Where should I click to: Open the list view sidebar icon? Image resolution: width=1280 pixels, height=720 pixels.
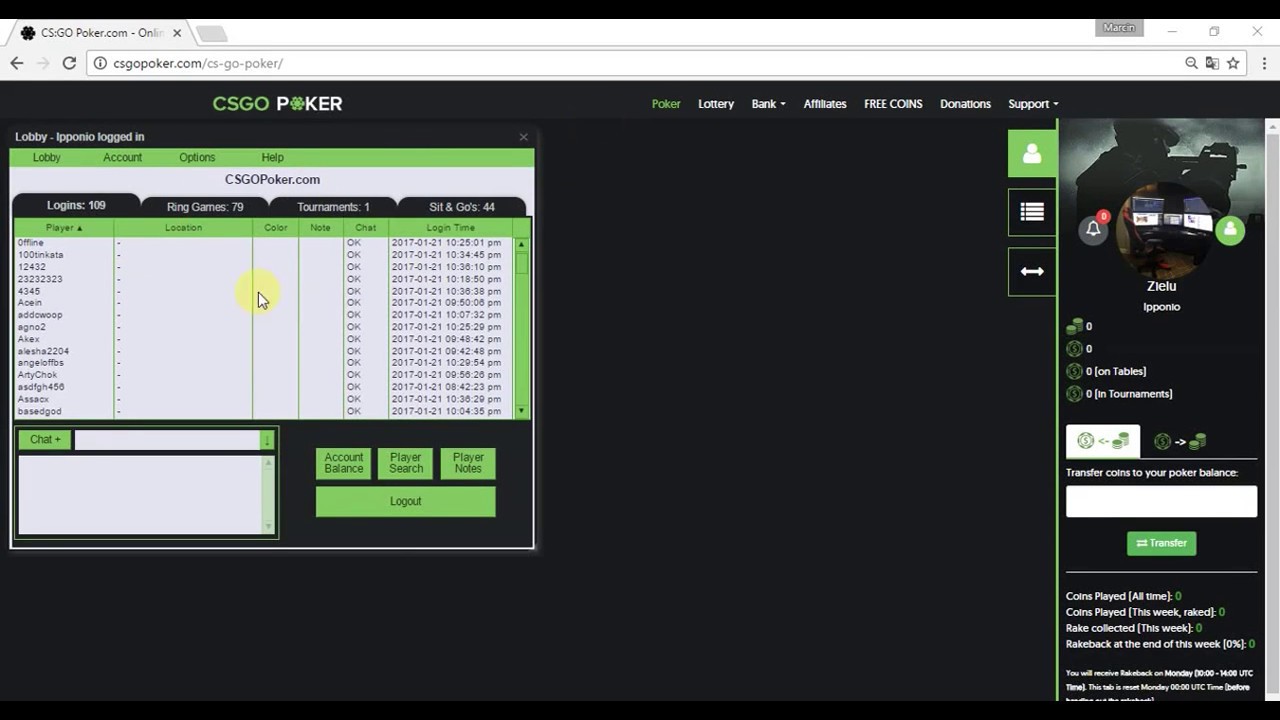pos(1032,212)
